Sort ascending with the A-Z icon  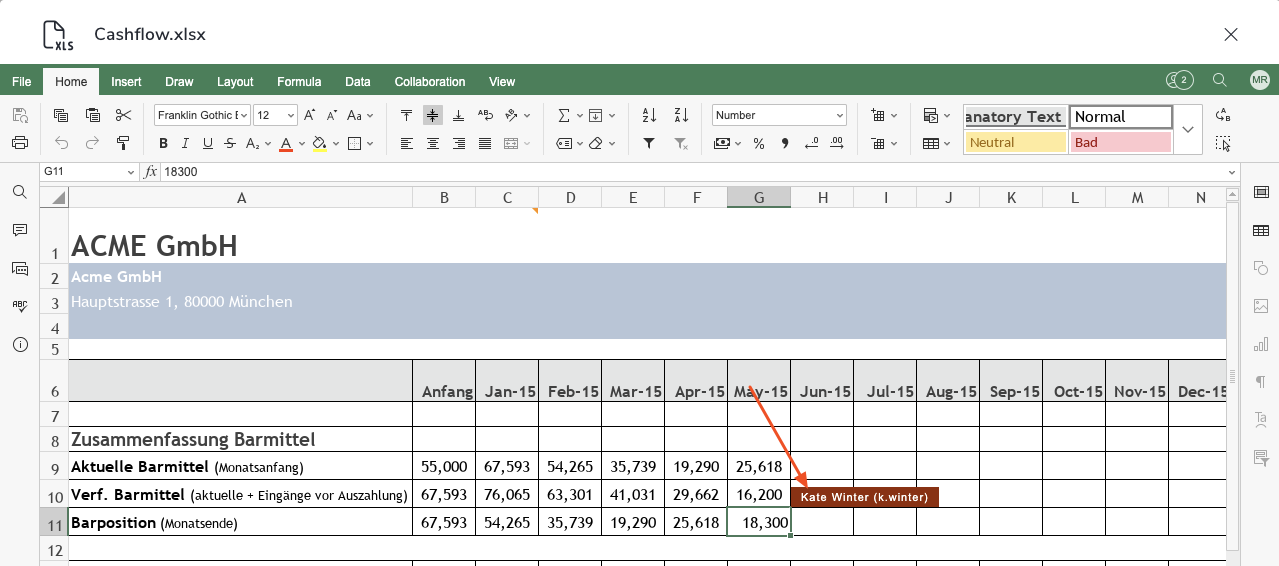649,115
